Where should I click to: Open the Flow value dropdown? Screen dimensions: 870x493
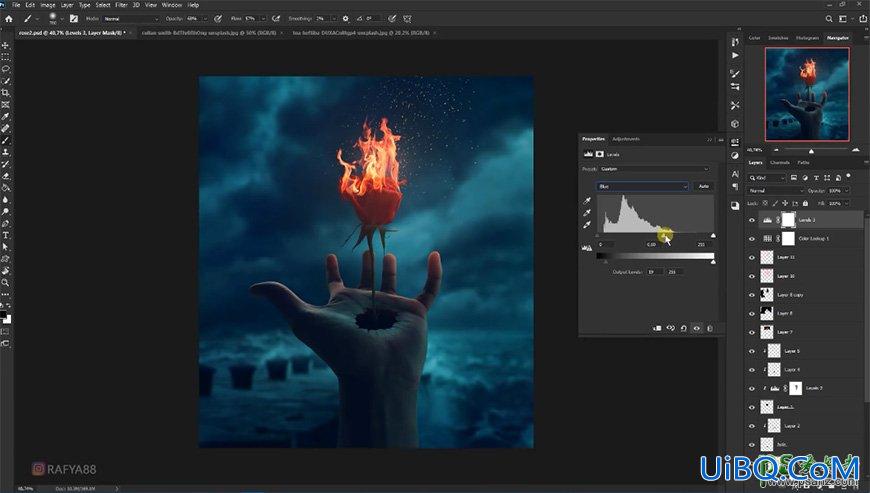pos(263,19)
